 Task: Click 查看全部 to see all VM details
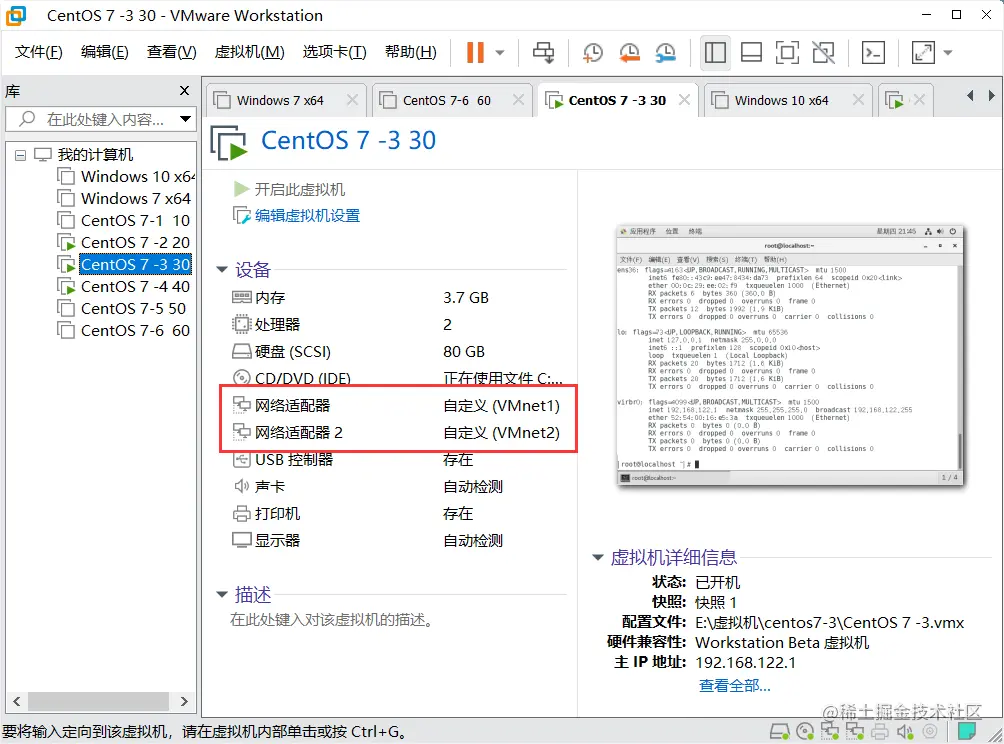pos(733,686)
